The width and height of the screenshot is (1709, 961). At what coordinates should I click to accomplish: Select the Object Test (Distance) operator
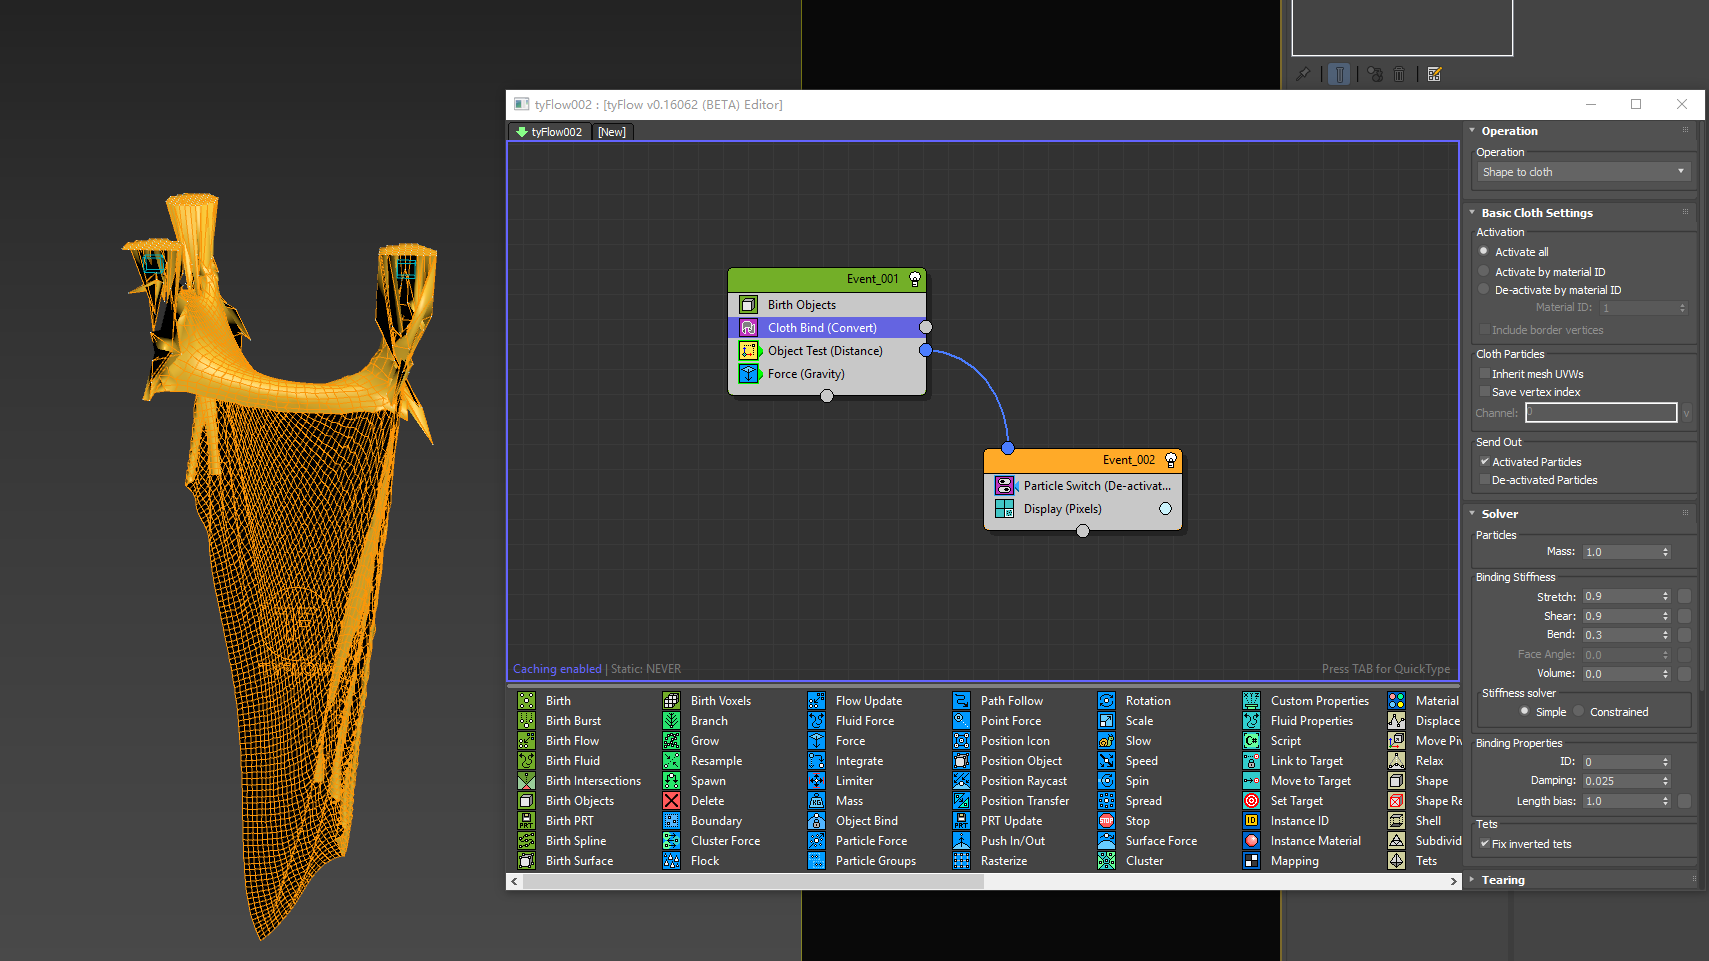pyautogui.click(x=827, y=351)
